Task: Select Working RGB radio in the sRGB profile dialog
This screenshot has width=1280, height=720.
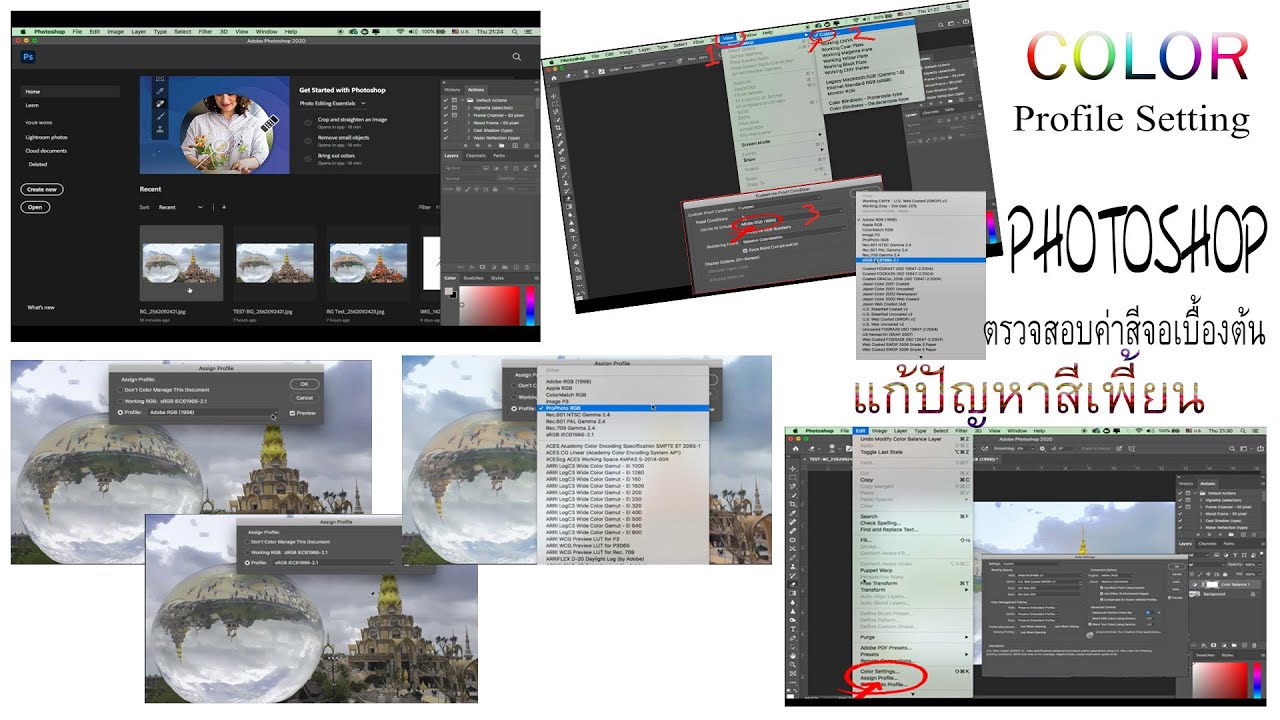Action: pyautogui.click(x=247, y=552)
